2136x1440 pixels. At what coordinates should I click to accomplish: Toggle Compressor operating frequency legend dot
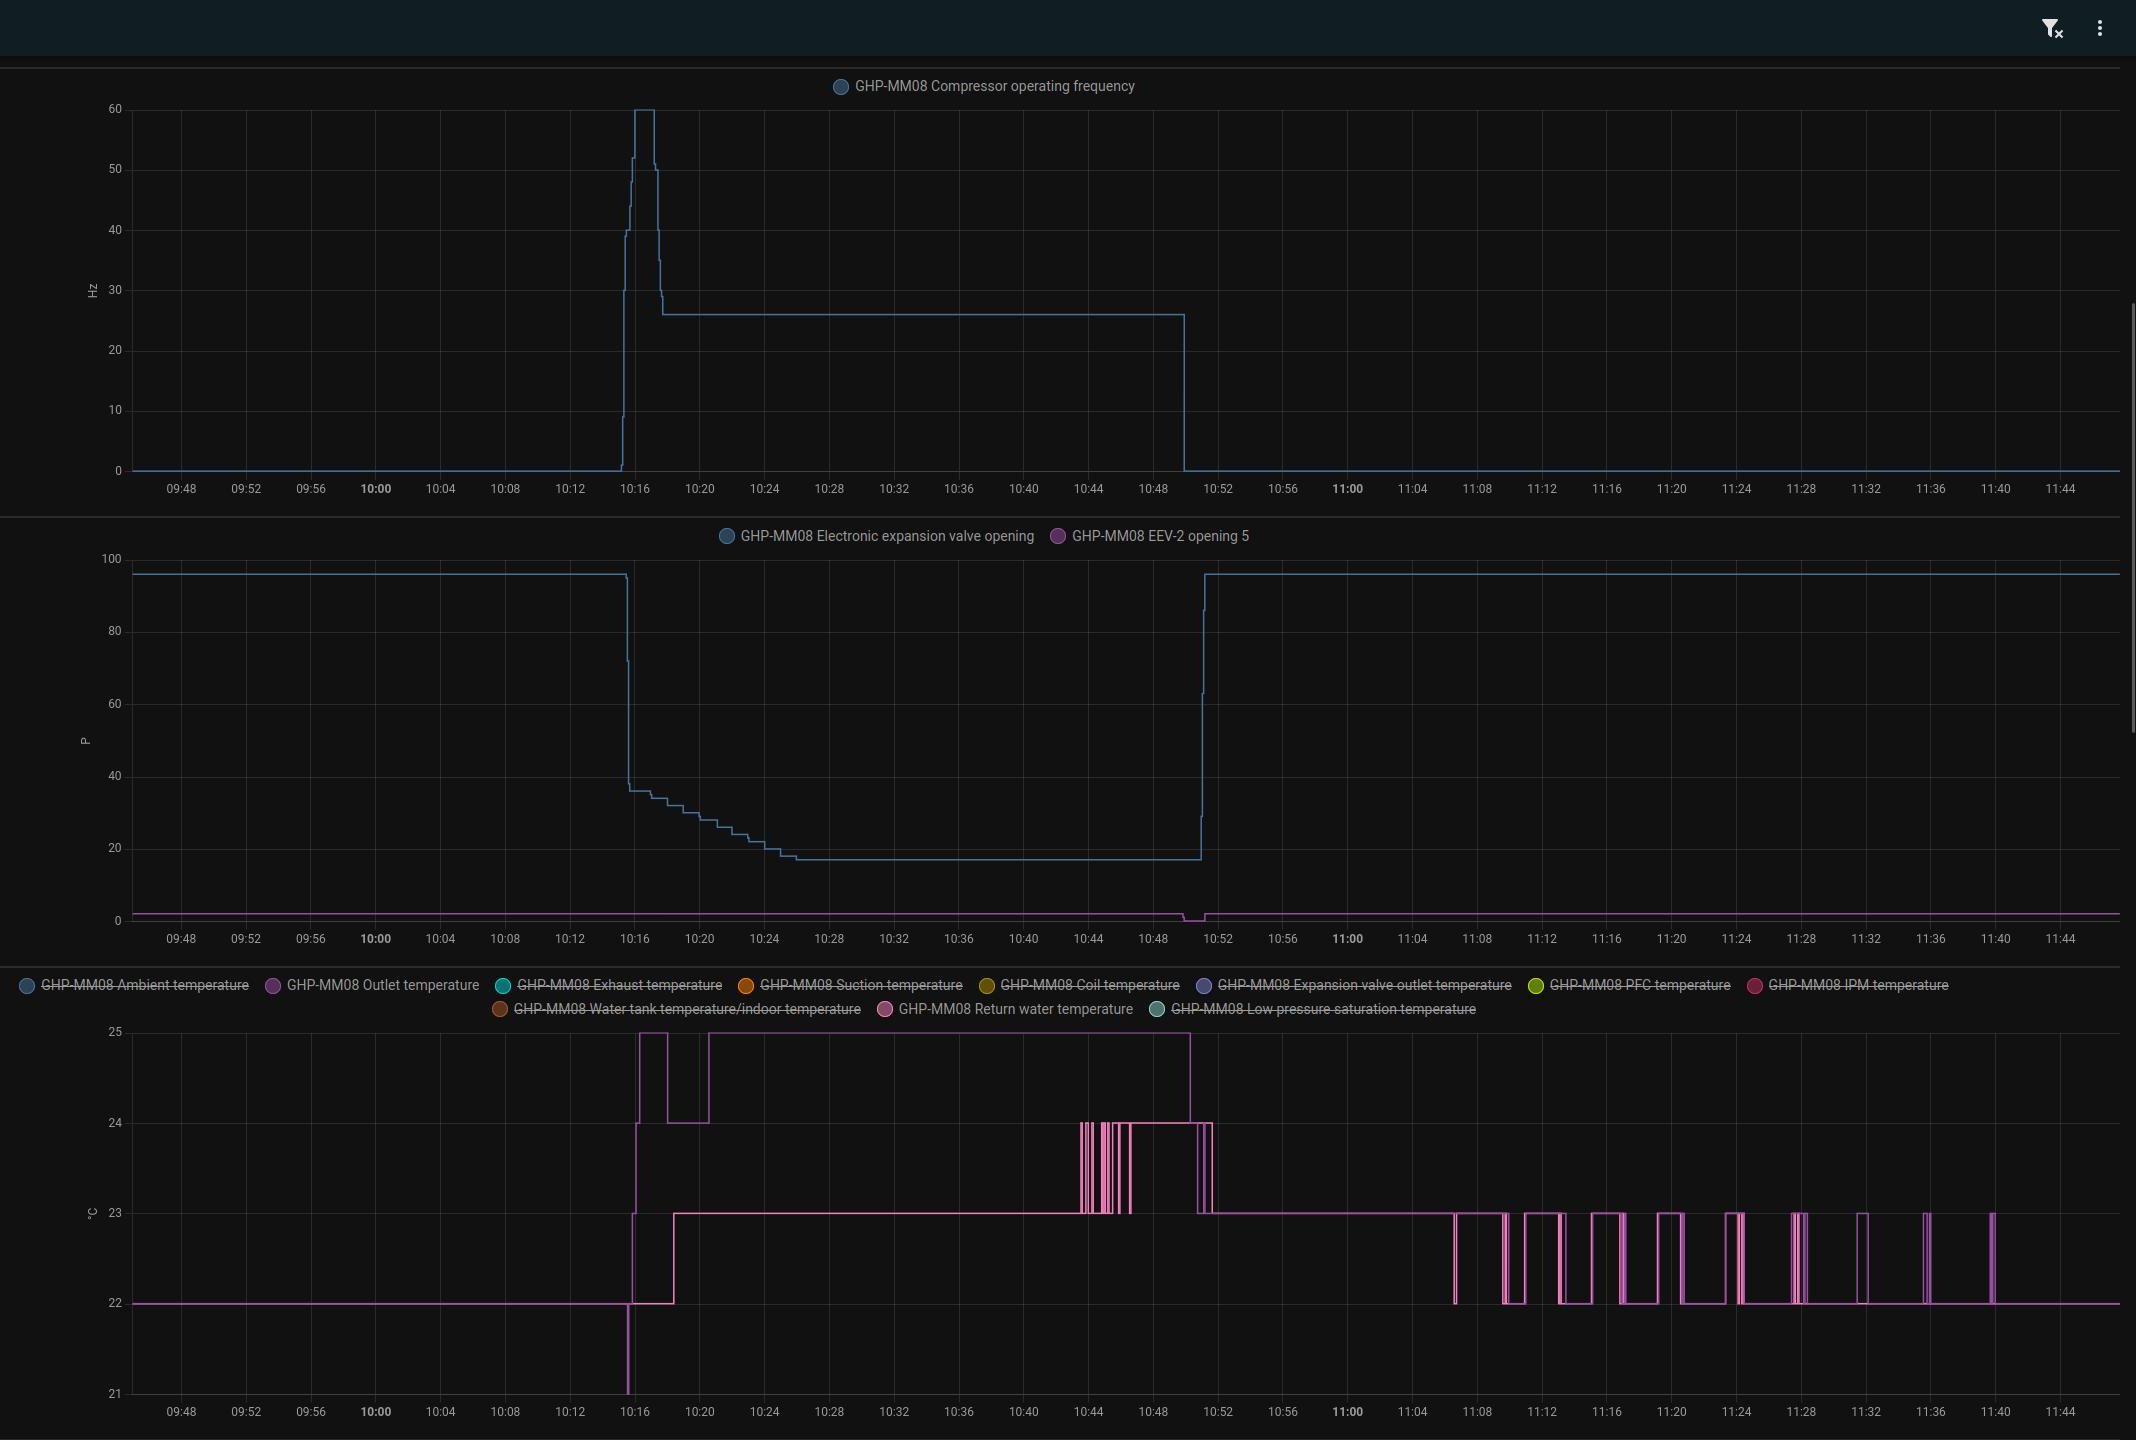[841, 87]
